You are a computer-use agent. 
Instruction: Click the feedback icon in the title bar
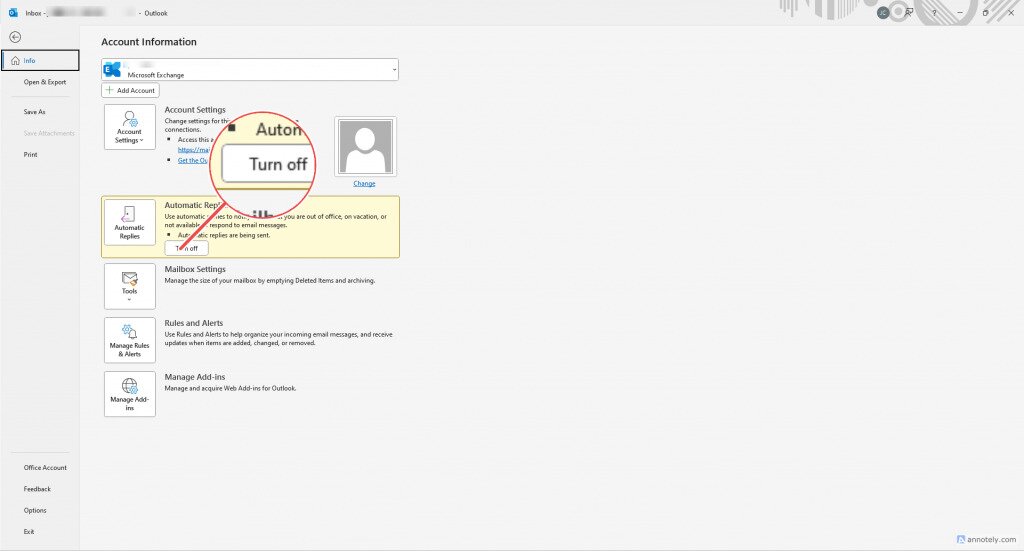point(909,12)
